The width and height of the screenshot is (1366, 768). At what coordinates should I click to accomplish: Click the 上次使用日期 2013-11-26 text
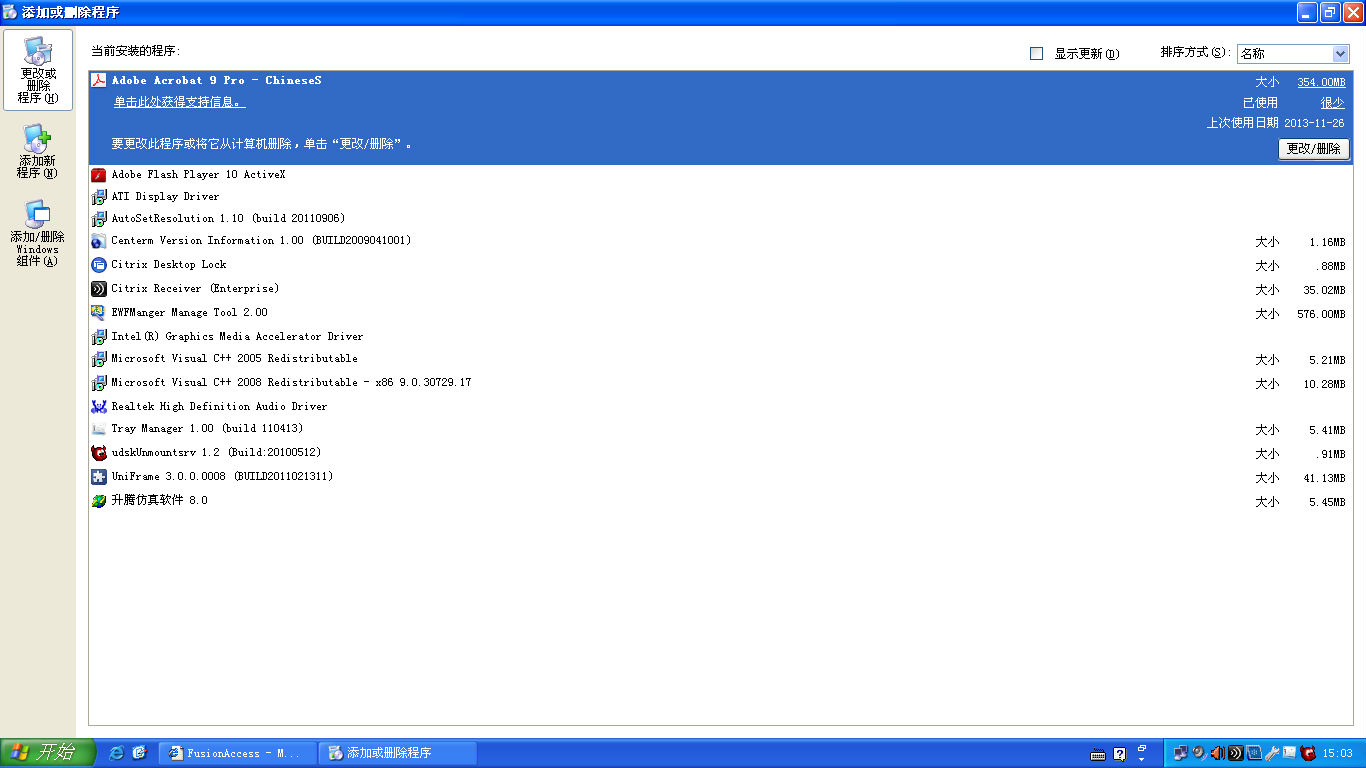[1275, 123]
